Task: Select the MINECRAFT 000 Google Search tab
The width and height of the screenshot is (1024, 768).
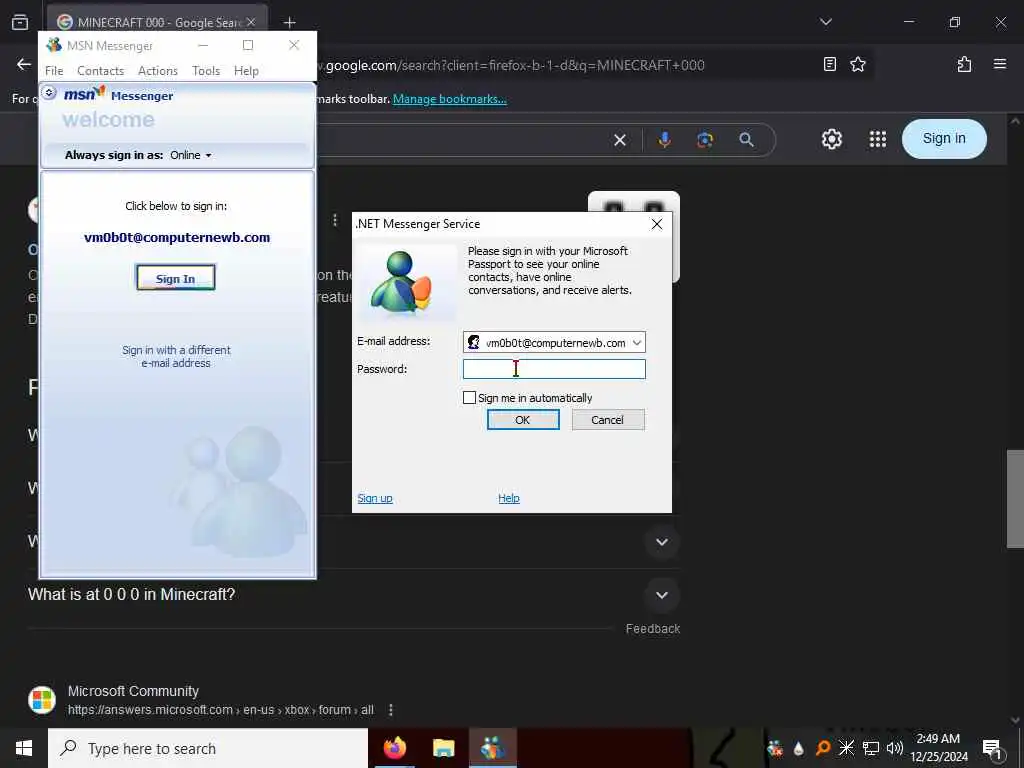Action: [157, 22]
